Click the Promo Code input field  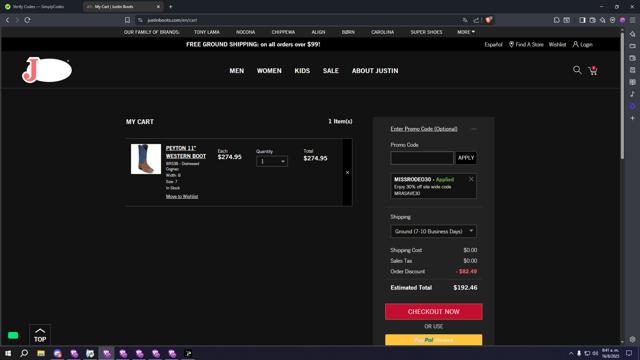point(422,158)
